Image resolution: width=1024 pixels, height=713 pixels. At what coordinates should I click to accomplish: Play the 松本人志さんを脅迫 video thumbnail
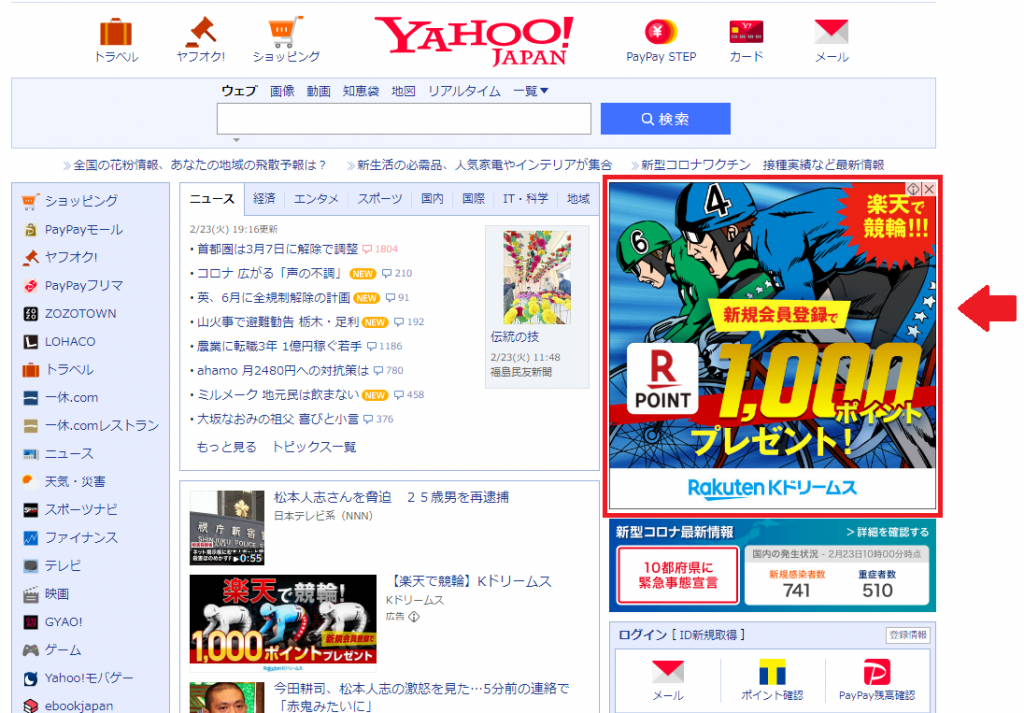(x=227, y=528)
